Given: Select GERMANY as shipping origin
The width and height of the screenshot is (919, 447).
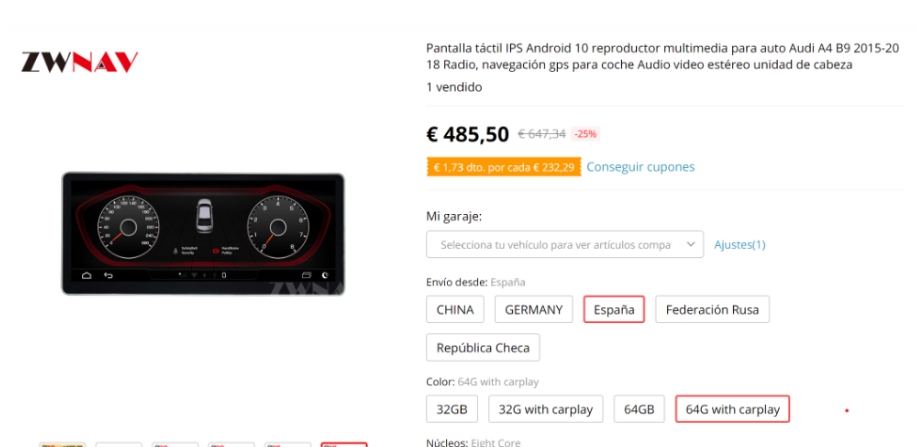Looking at the screenshot, I should click(533, 309).
